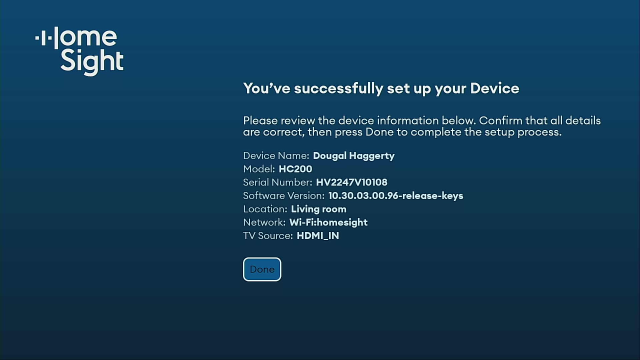
Task: Click network value "Wi-Fi:homesight"
Action: click(x=329, y=222)
